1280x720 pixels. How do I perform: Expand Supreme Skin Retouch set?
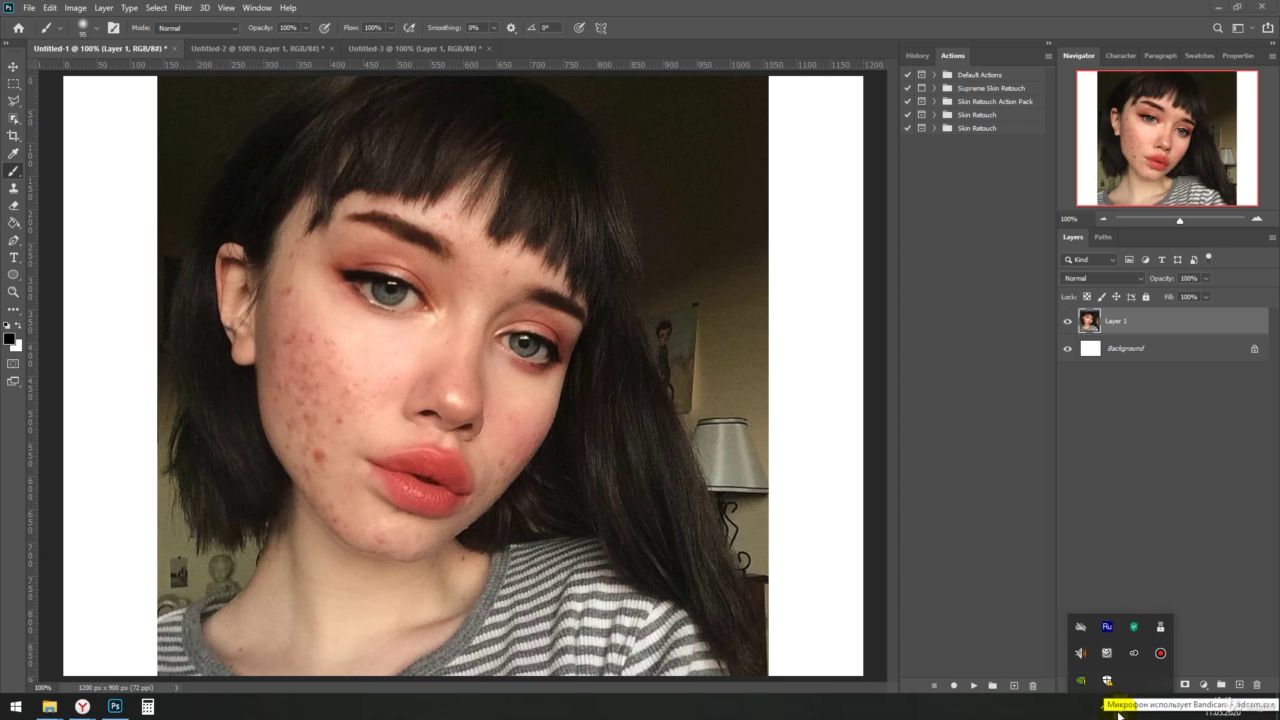[x=934, y=88]
